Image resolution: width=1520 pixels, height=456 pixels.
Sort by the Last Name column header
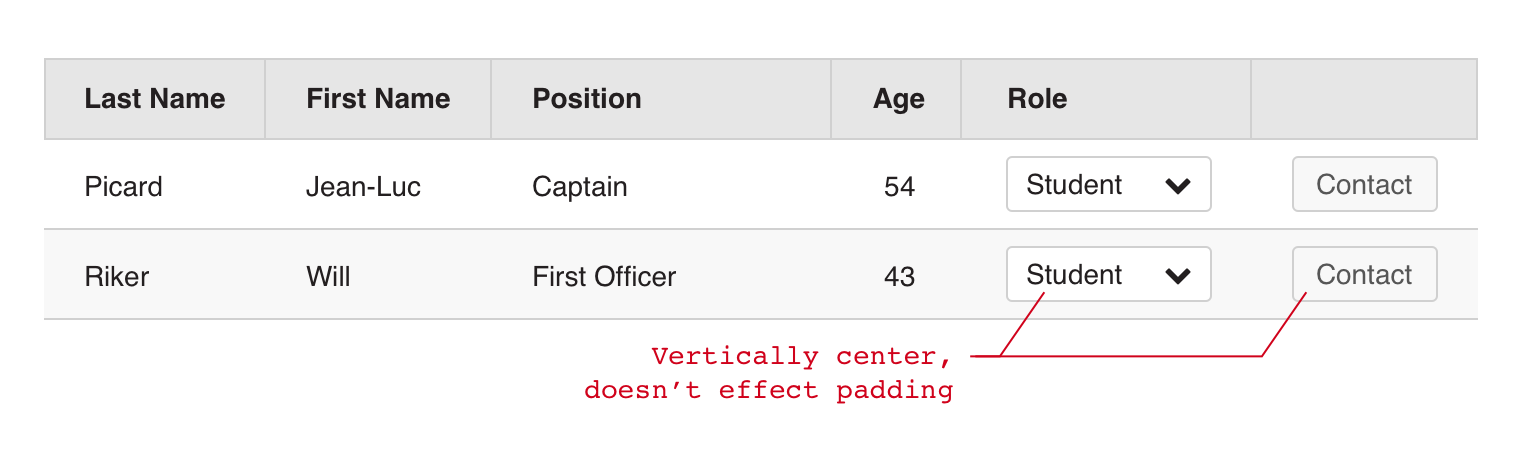pyautogui.click(x=155, y=99)
